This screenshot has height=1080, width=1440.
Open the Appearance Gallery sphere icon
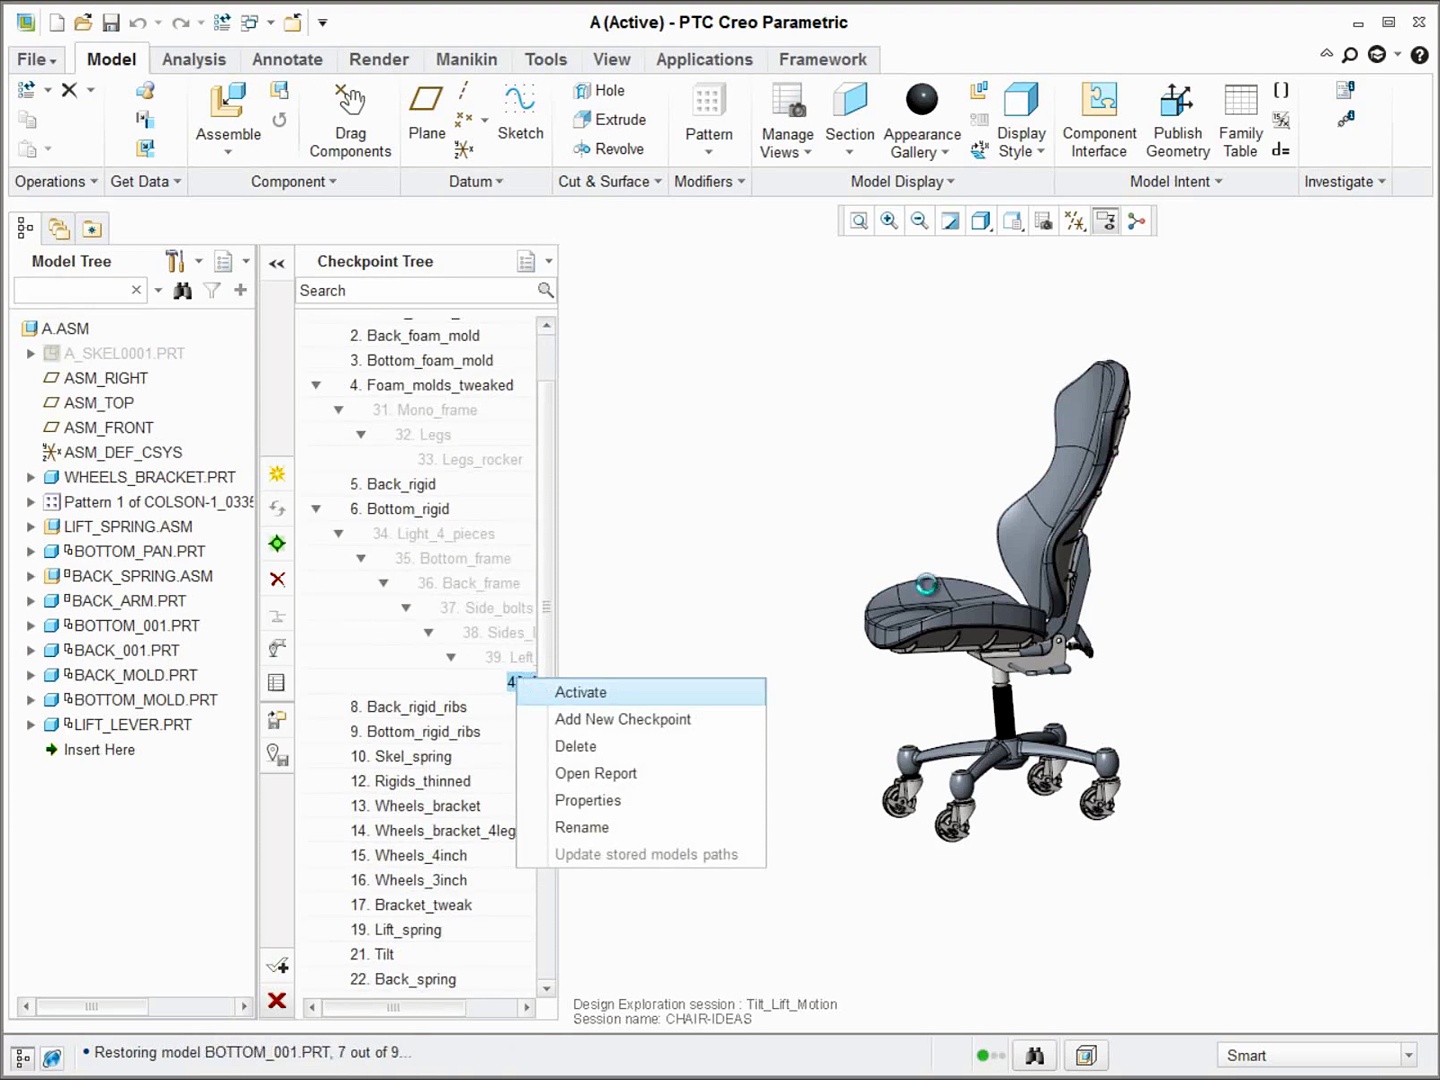(x=921, y=100)
